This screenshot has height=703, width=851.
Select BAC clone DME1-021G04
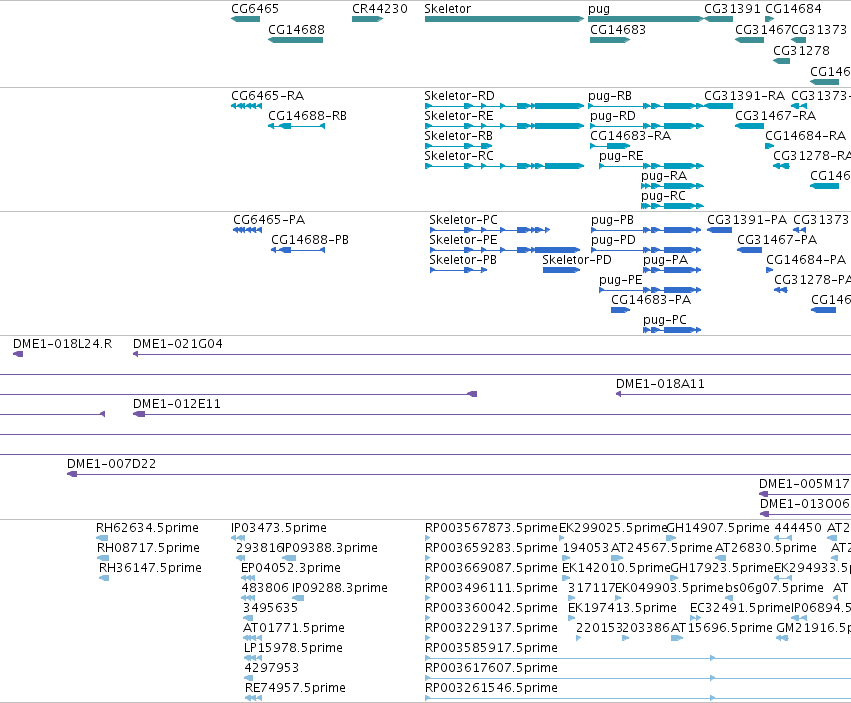(492, 354)
